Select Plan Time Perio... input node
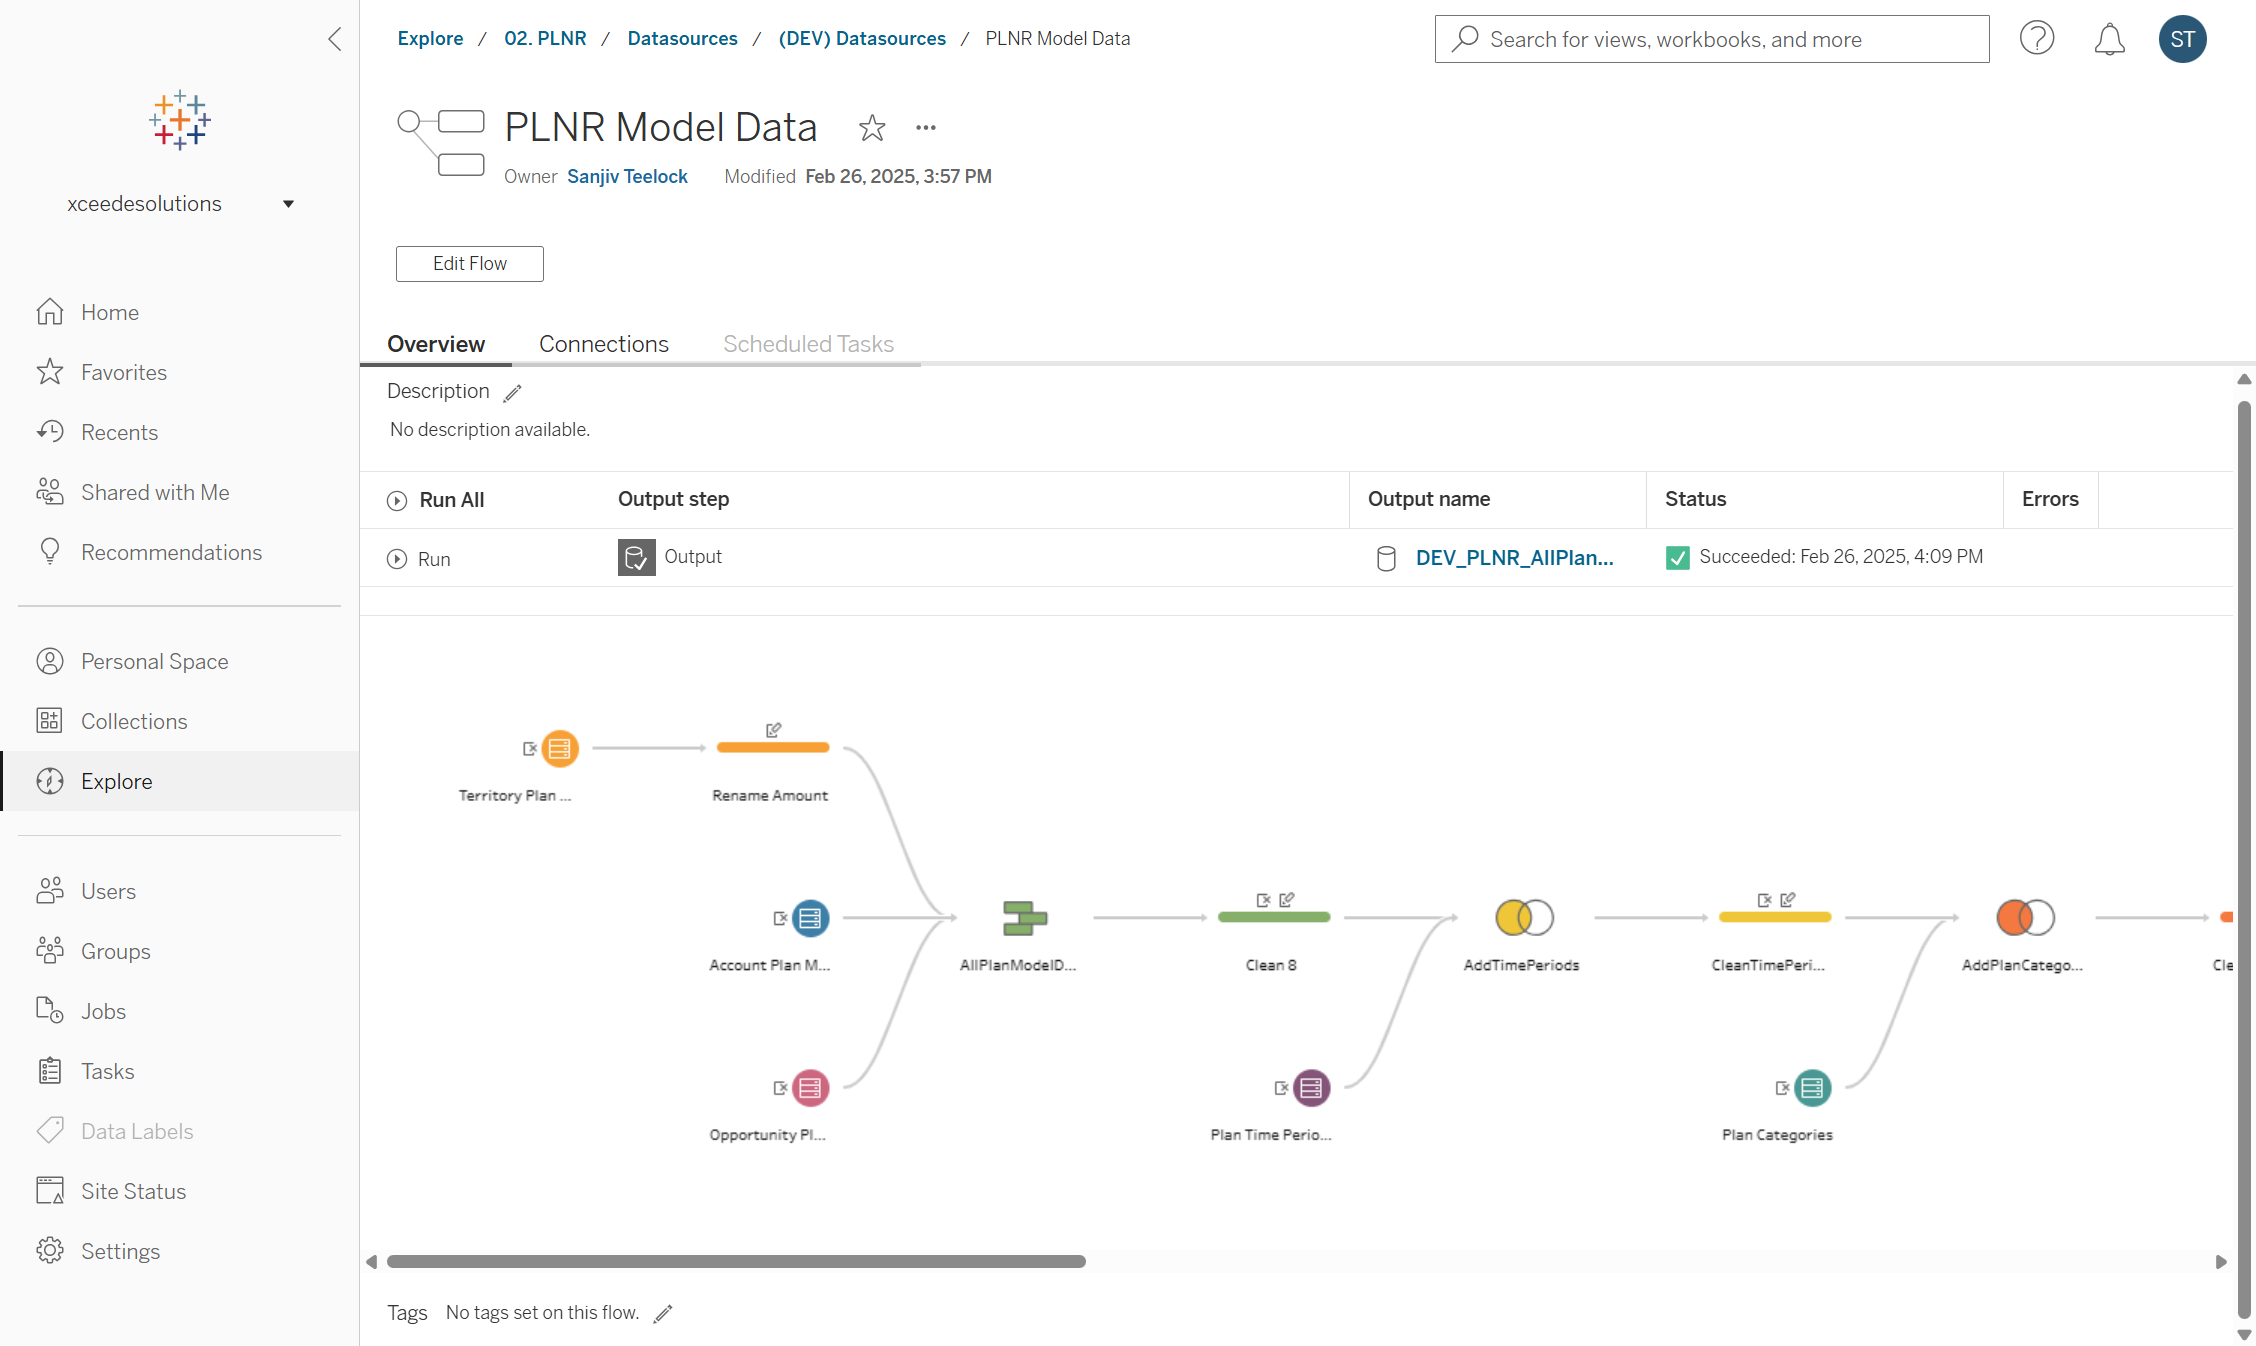The width and height of the screenshot is (2256, 1346). [x=1311, y=1088]
